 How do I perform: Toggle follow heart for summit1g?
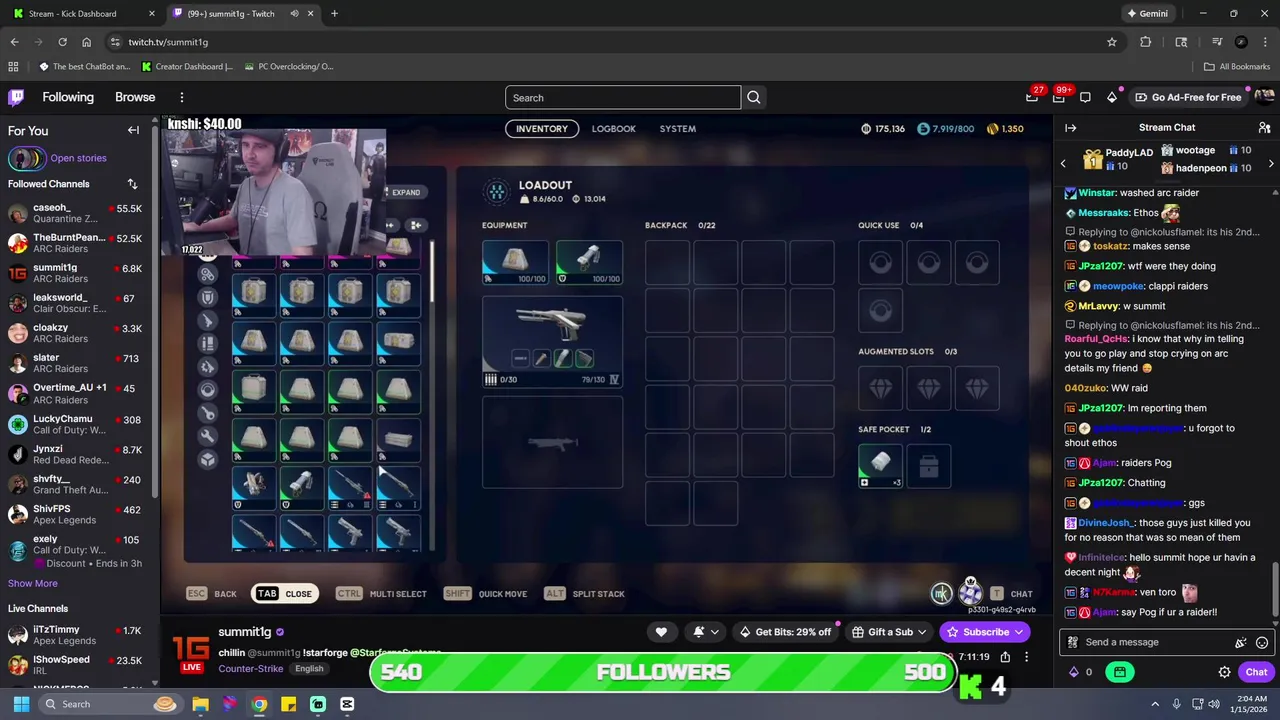click(661, 632)
